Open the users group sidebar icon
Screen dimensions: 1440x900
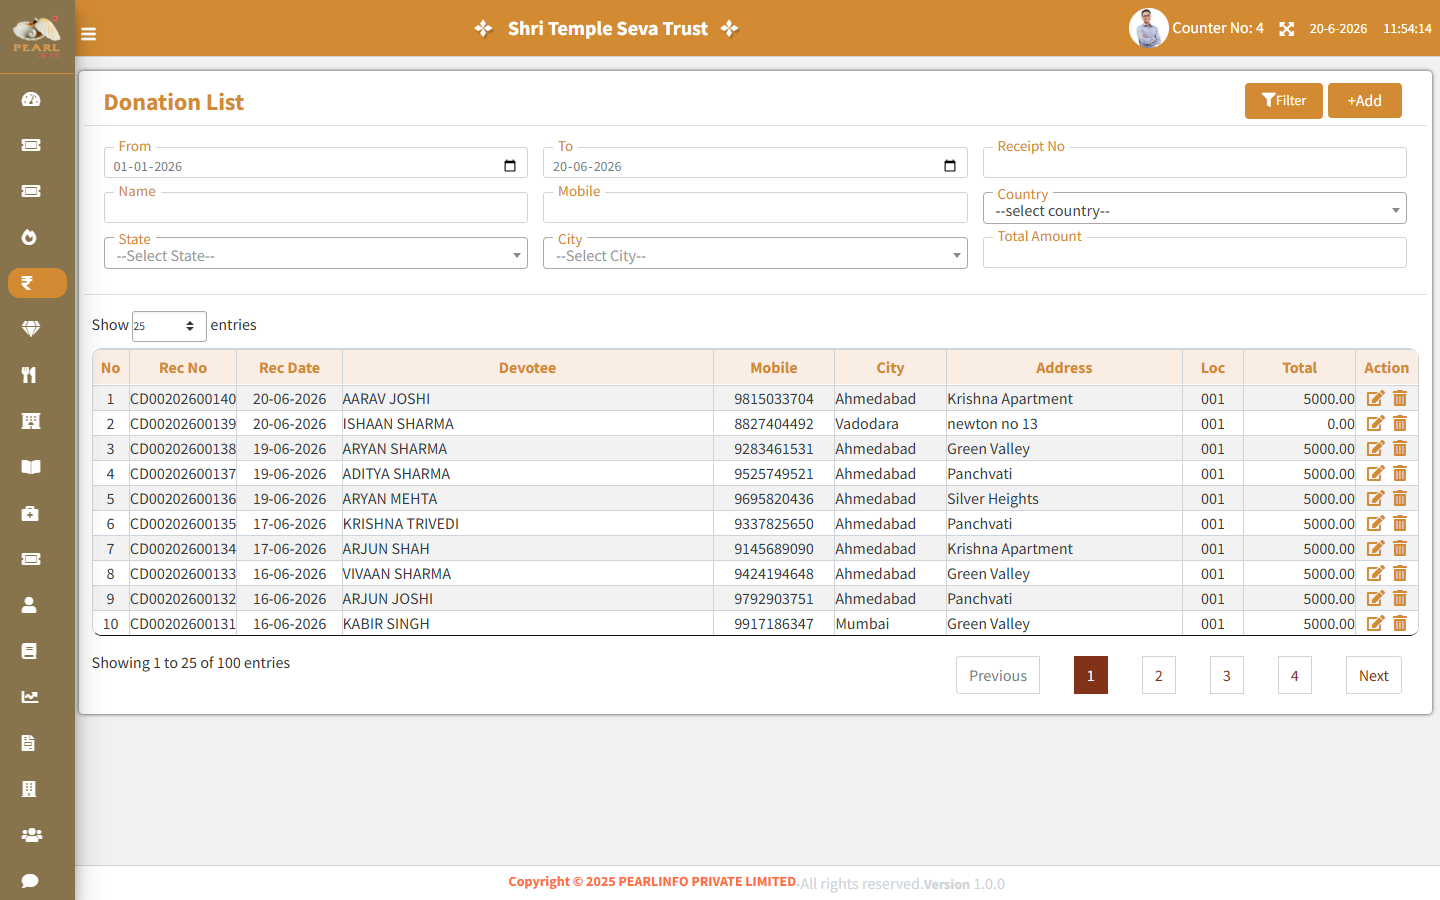pyautogui.click(x=32, y=835)
